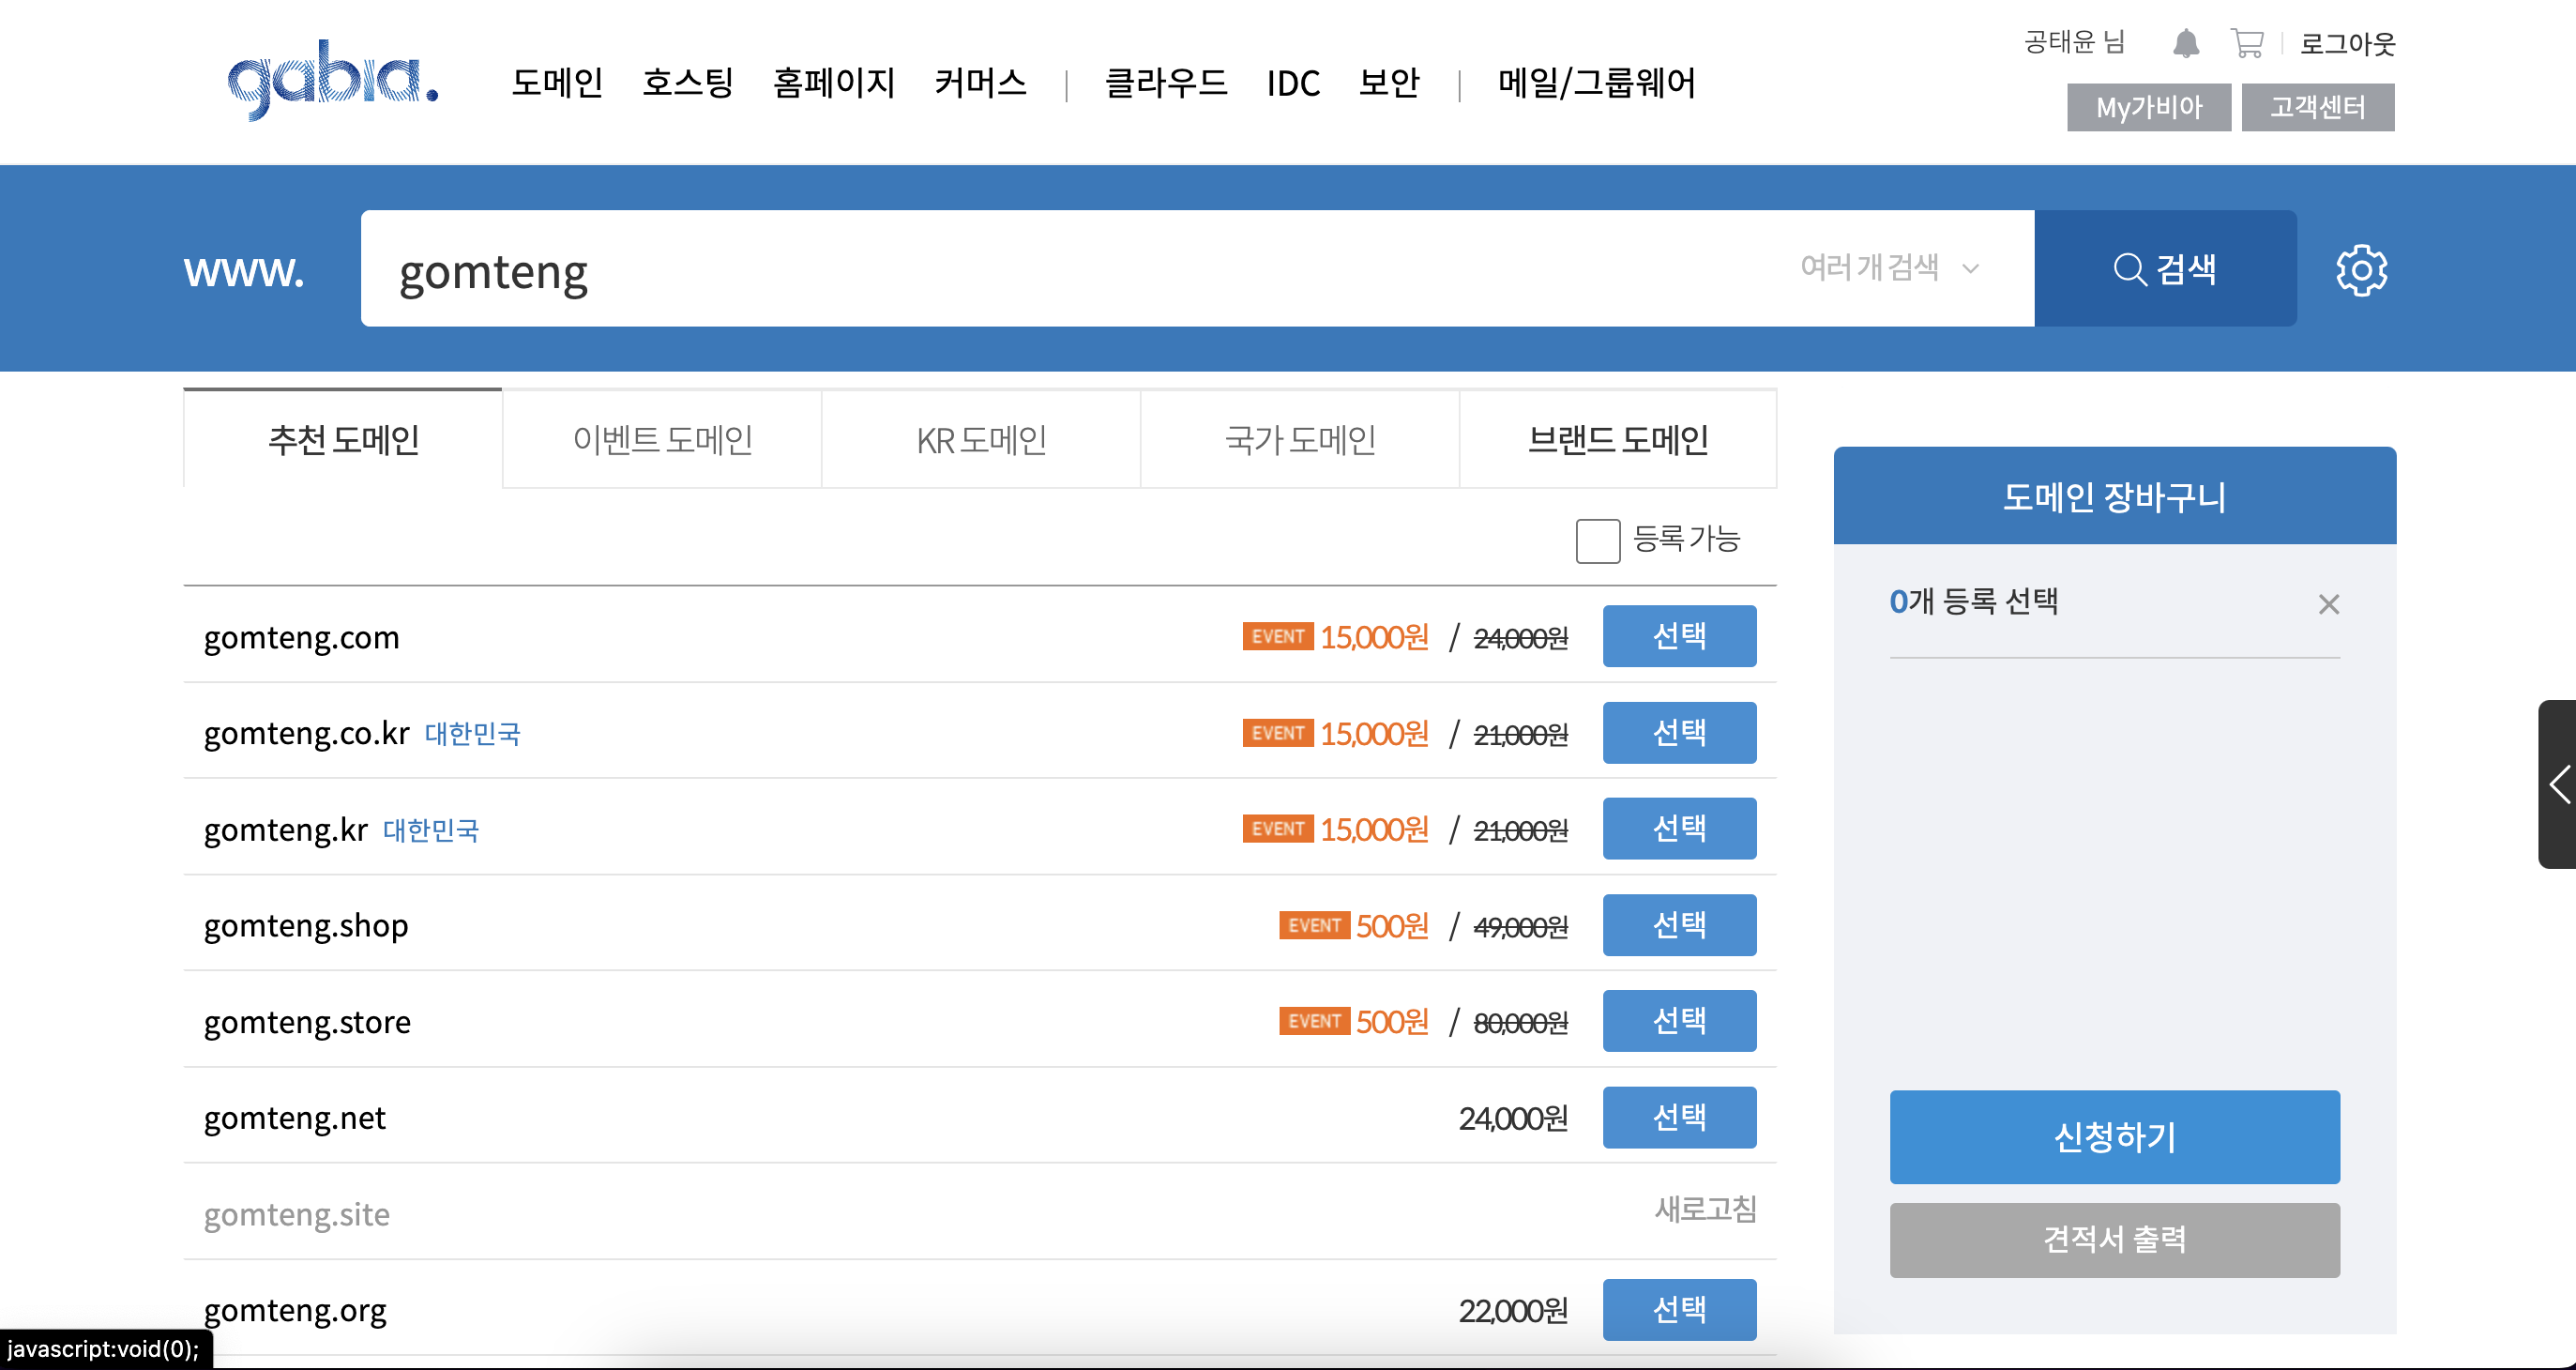
Task: Click the 신청하기 button
Action: pyautogui.click(x=2114, y=1137)
